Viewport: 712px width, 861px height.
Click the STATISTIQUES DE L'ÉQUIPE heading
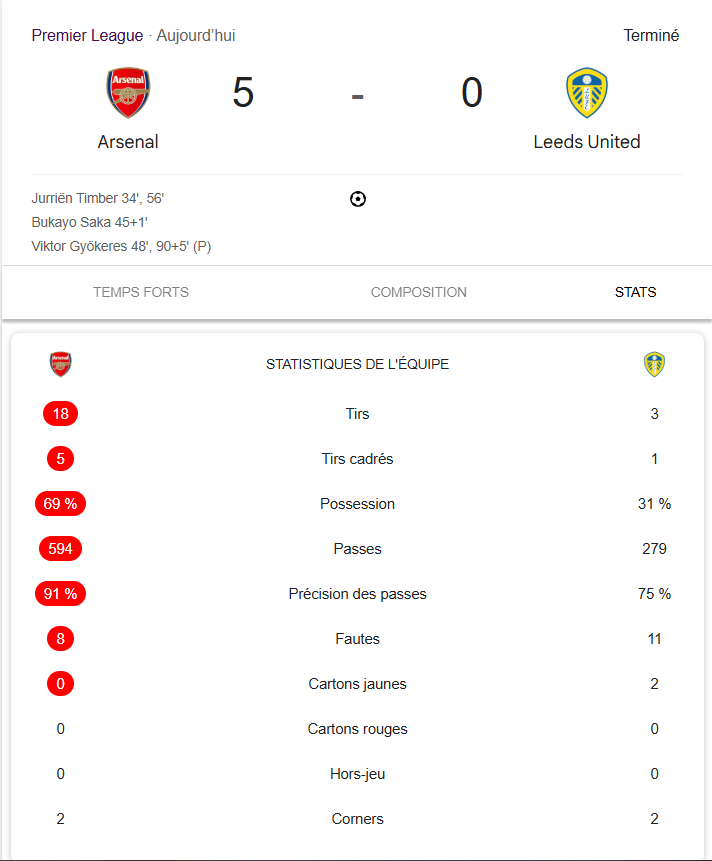(x=357, y=364)
